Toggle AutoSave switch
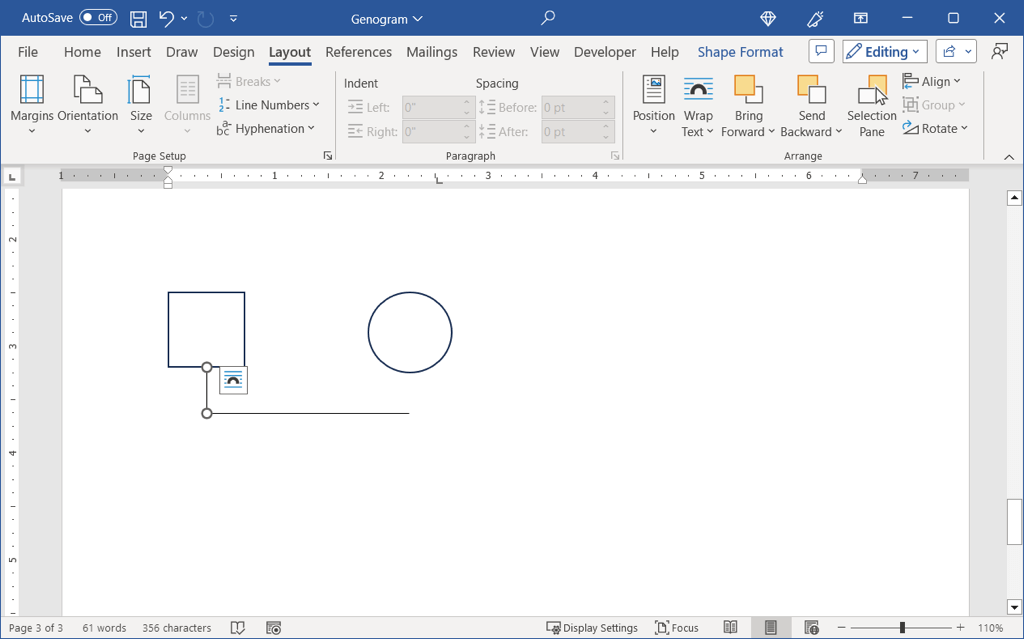The height and width of the screenshot is (639, 1024). tap(98, 18)
